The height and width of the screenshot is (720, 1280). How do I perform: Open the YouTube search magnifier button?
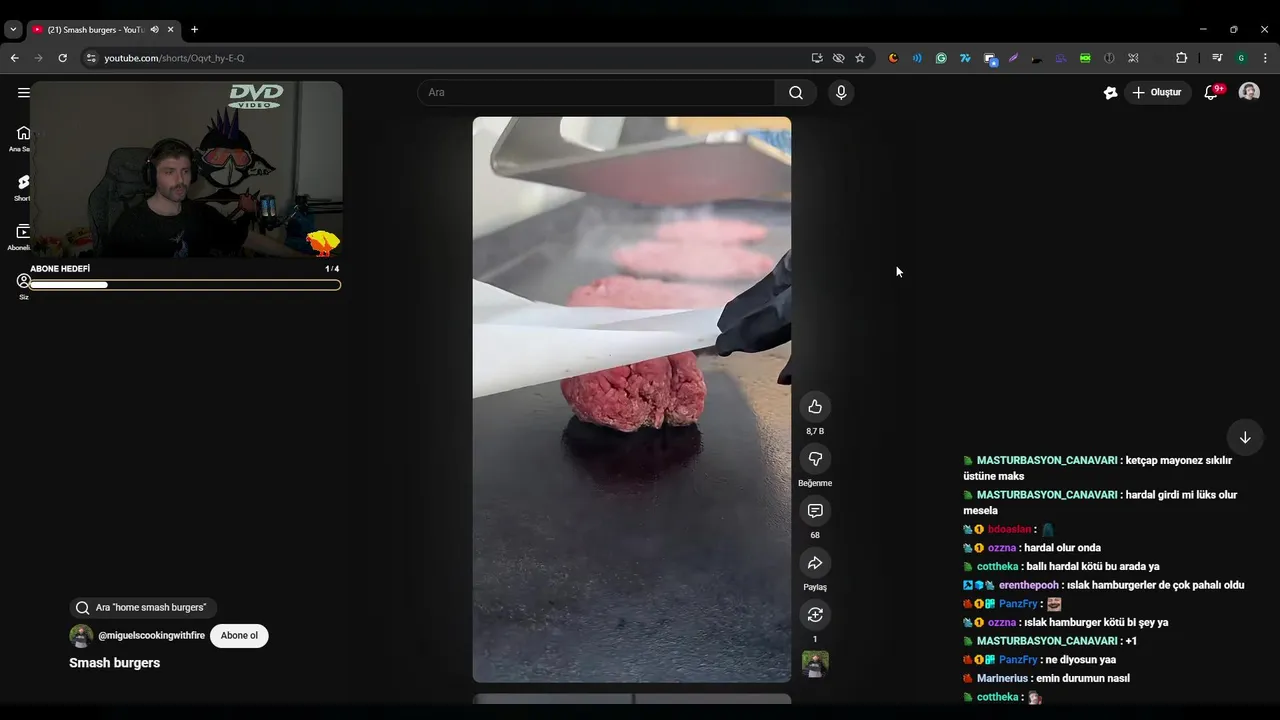point(795,93)
